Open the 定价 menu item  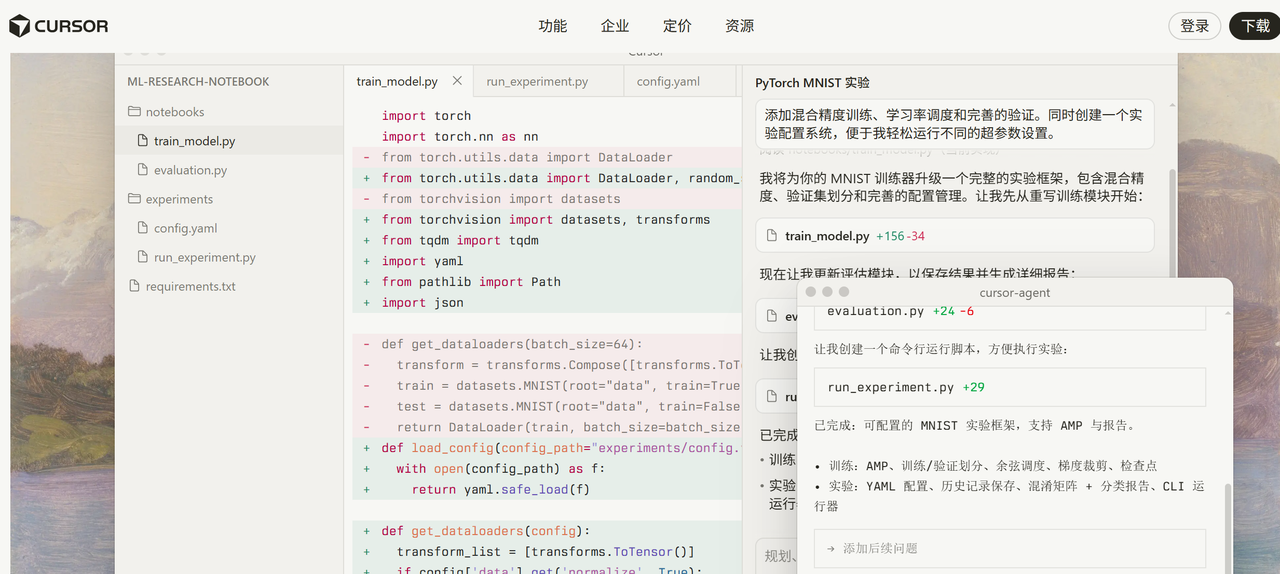pos(677,26)
